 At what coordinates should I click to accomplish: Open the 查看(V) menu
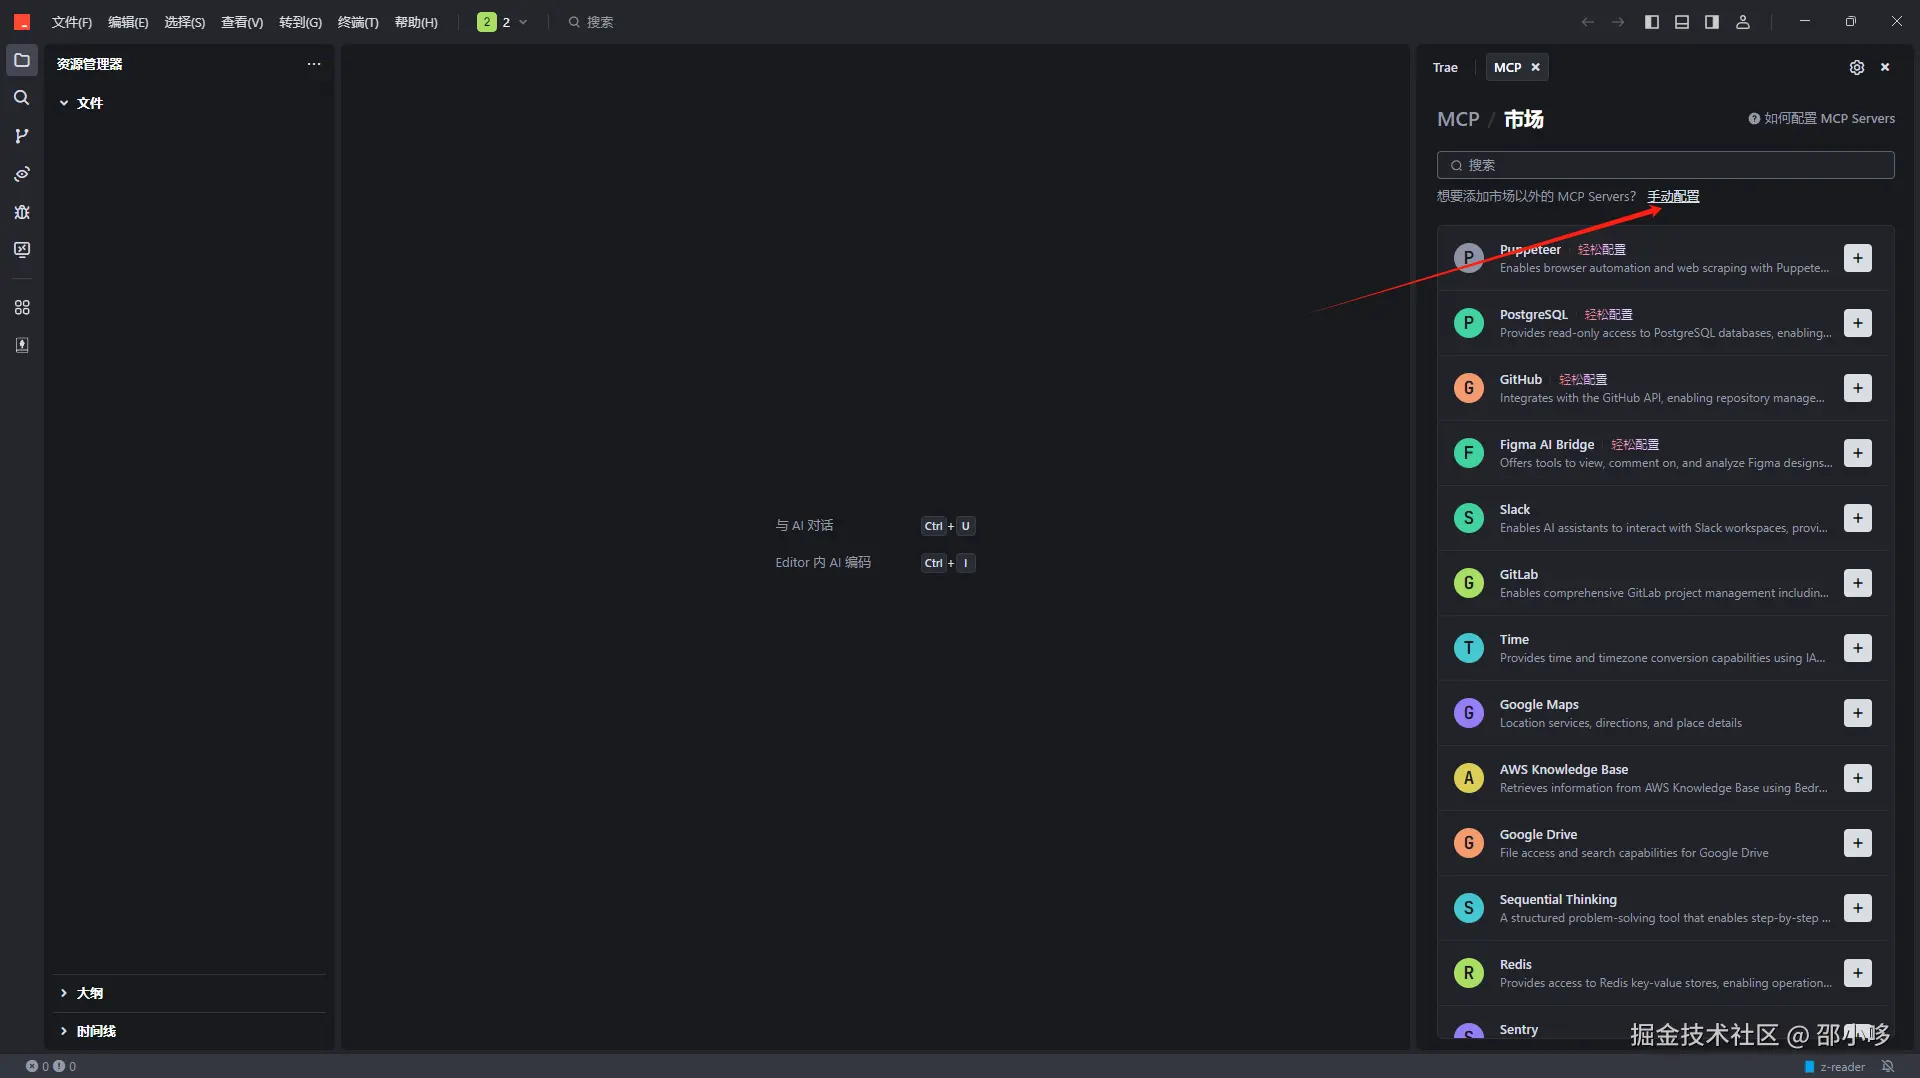tap(242, 22)
